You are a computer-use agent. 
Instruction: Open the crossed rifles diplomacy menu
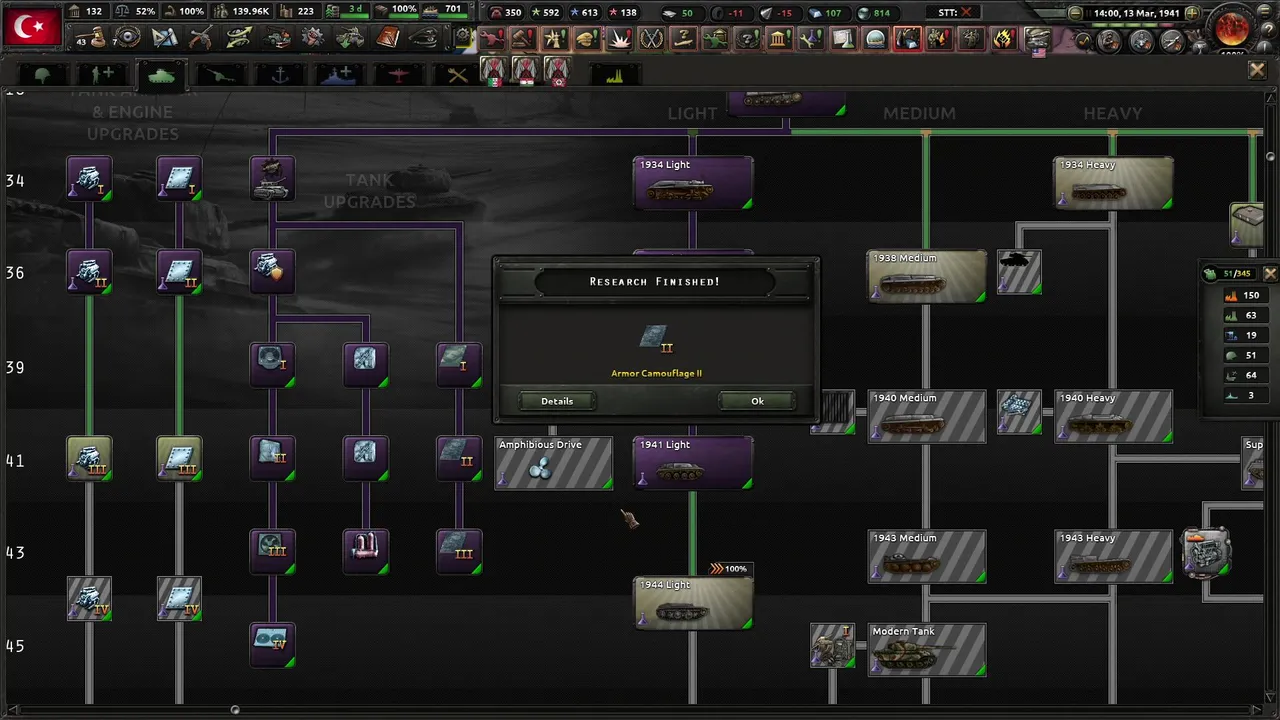coord(201,39)
